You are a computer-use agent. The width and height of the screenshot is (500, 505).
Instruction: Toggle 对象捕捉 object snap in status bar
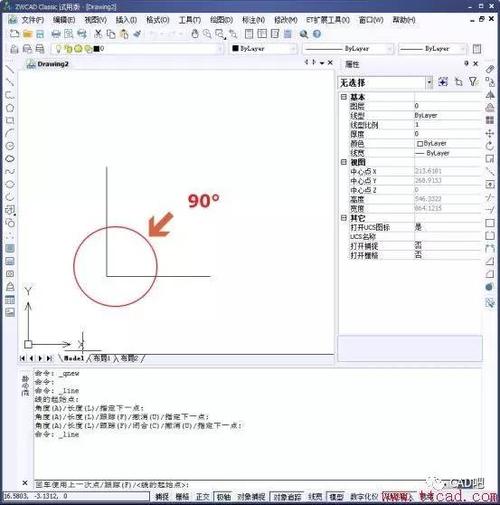point(251,497)
